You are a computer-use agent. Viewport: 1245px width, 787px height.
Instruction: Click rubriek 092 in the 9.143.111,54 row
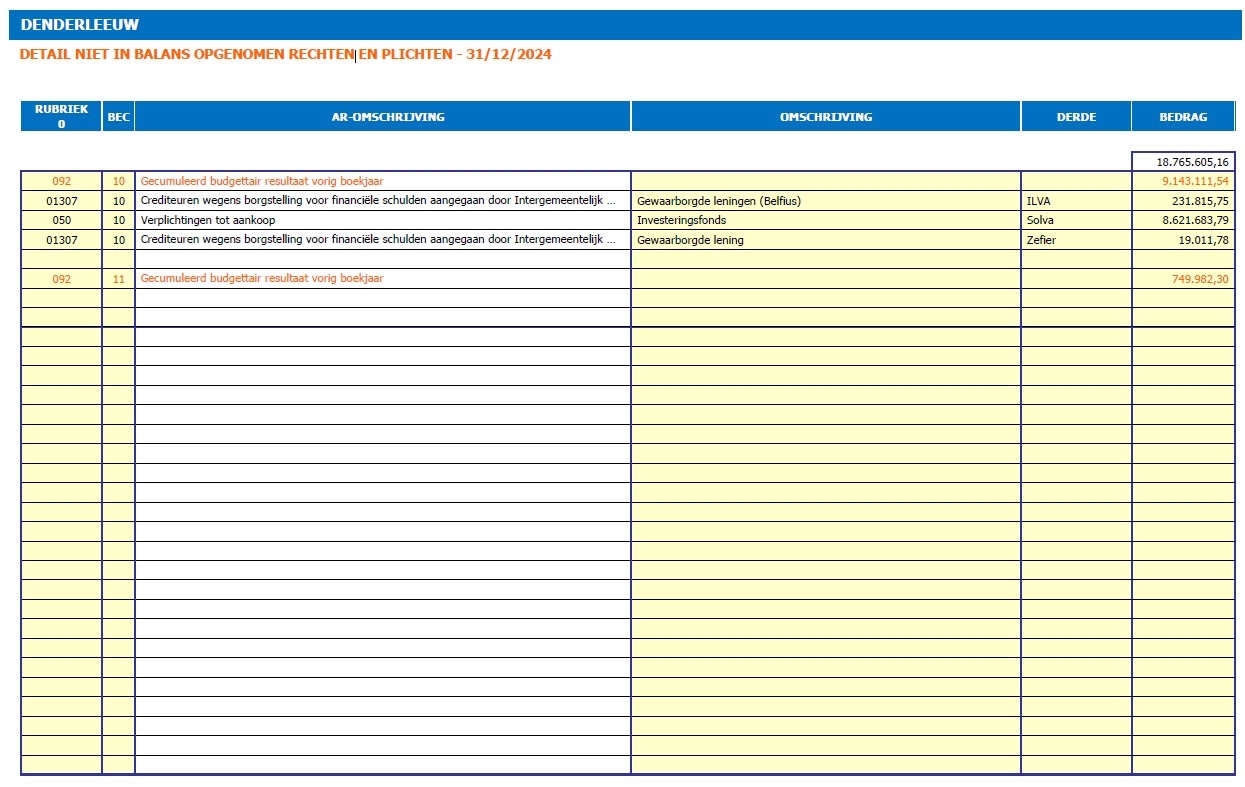[61, 182]
